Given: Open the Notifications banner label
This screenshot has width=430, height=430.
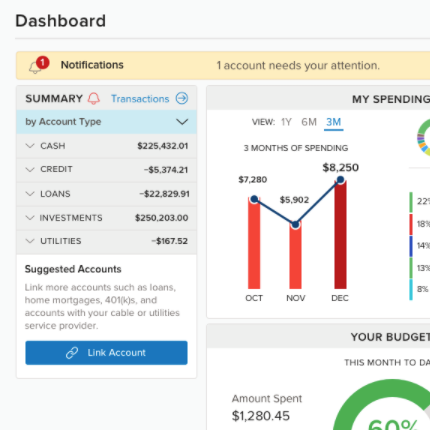Looking at the screenshot, I should pos(92,65).
